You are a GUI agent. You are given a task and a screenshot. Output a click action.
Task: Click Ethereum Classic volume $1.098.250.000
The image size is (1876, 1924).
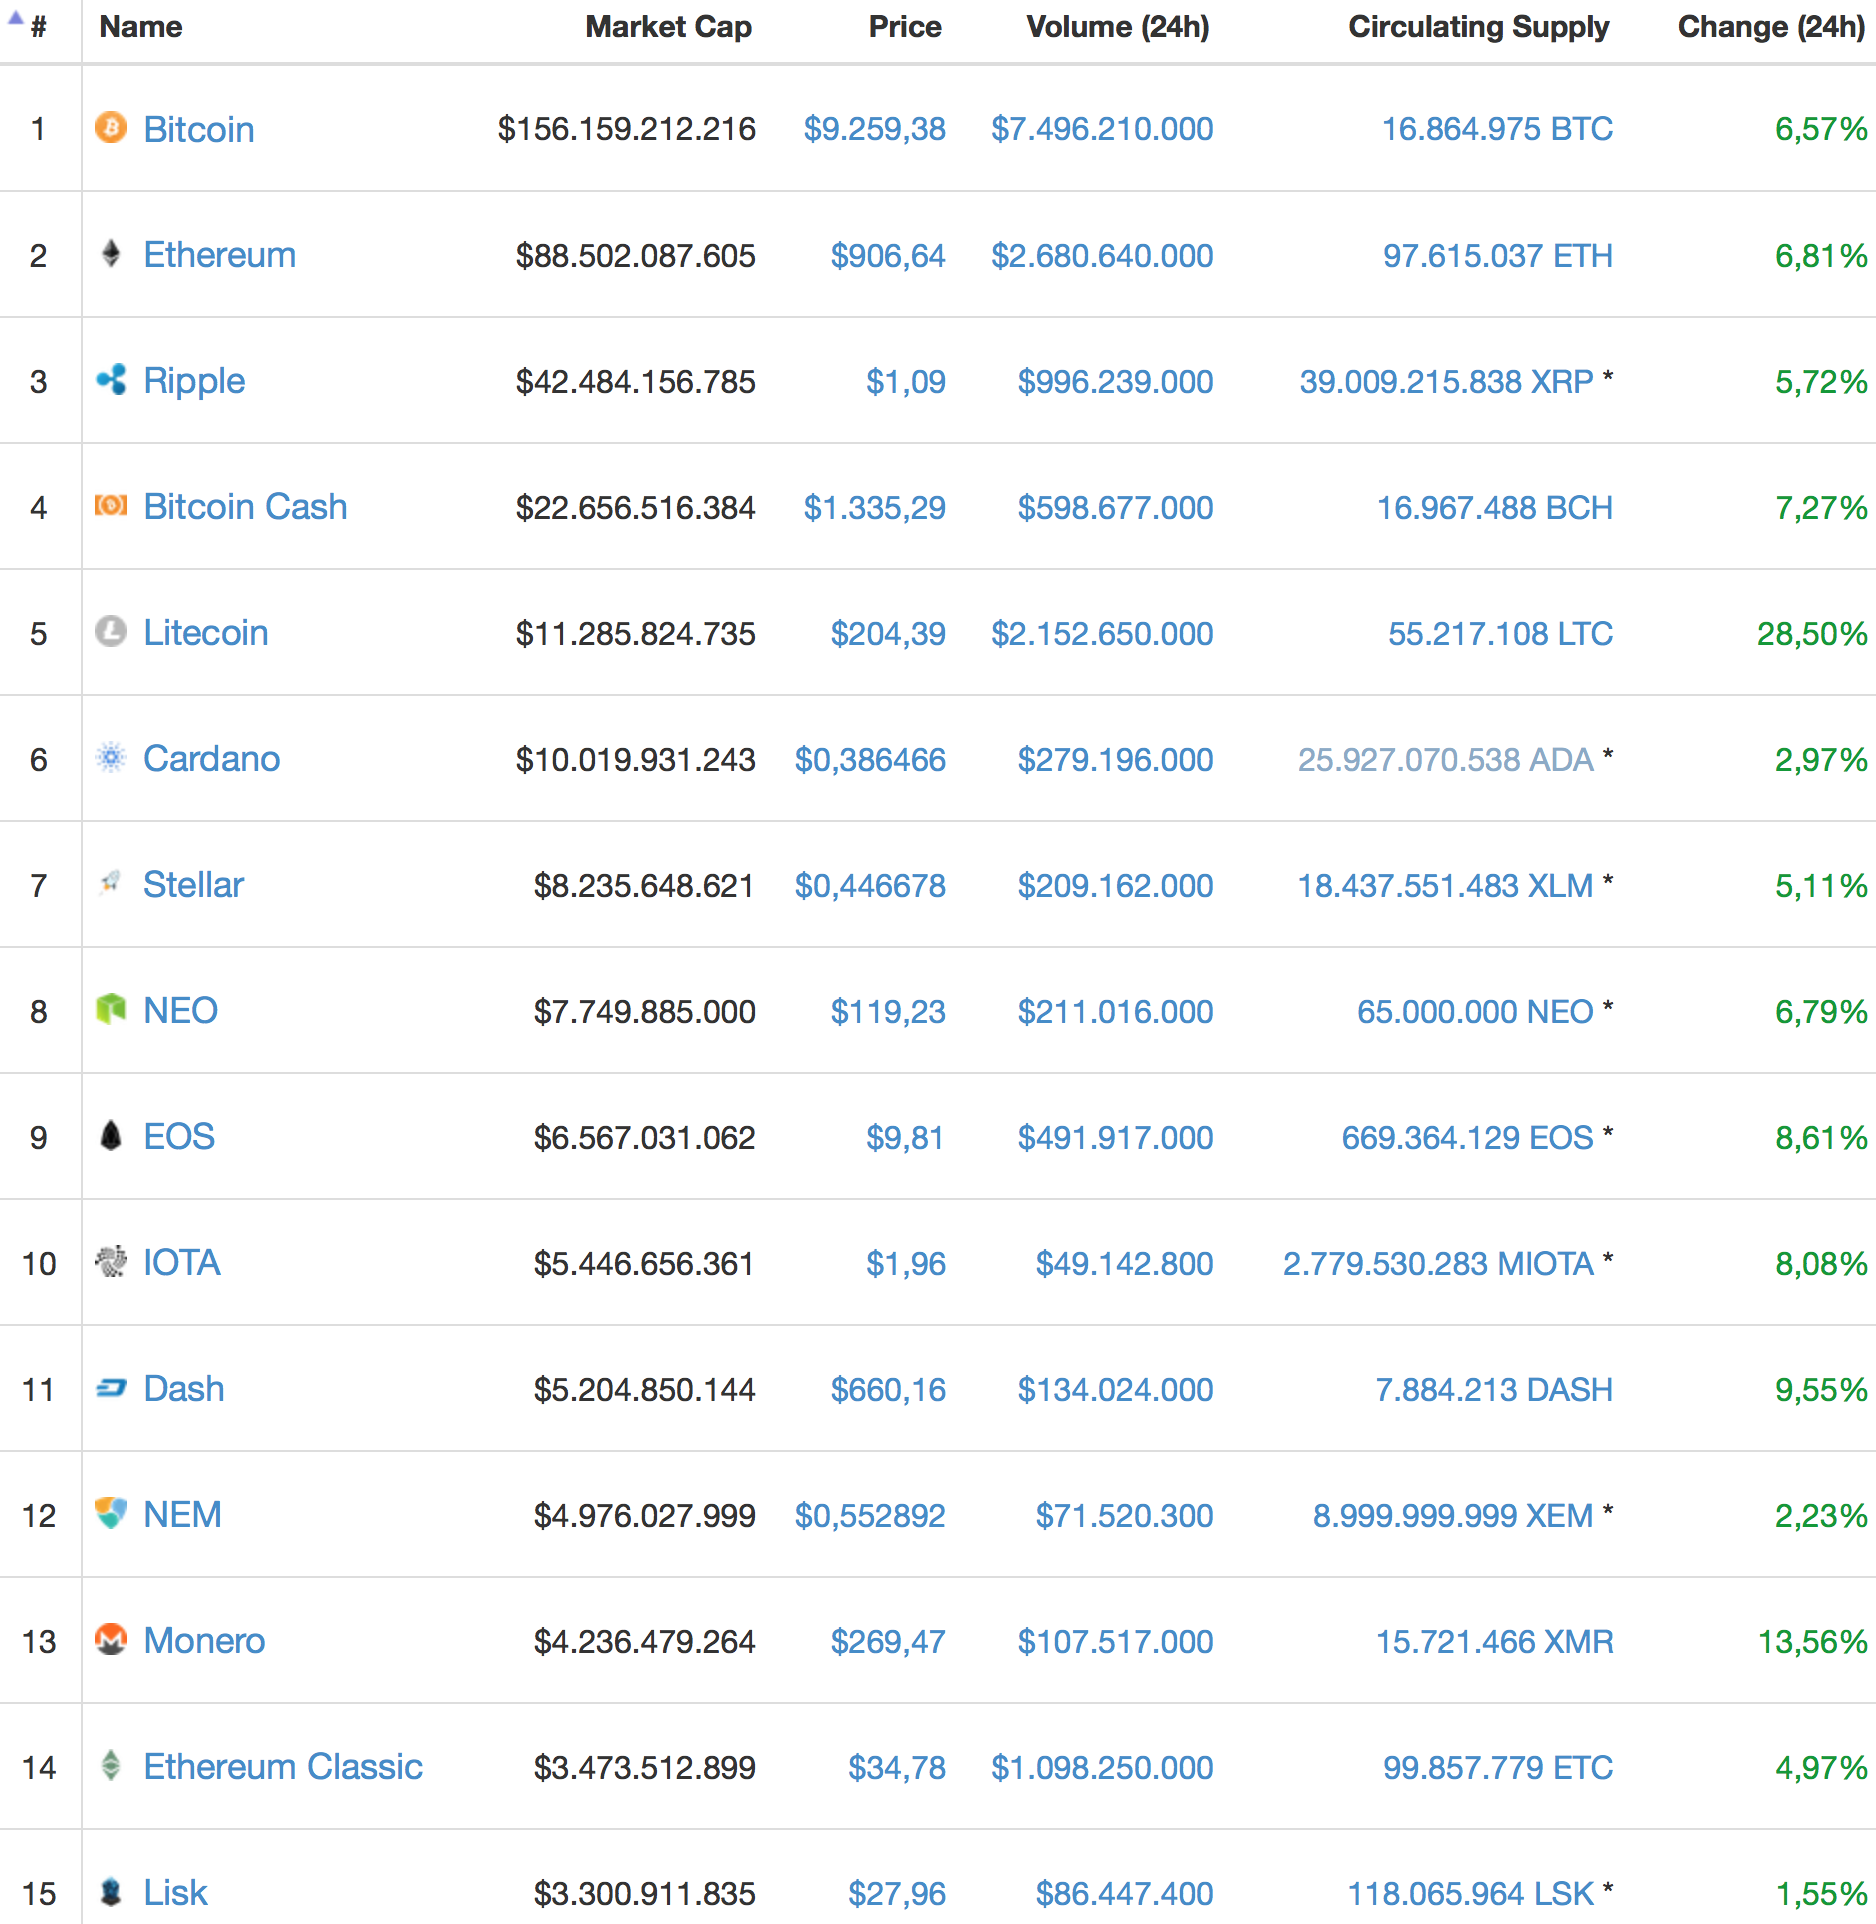1102,1769
